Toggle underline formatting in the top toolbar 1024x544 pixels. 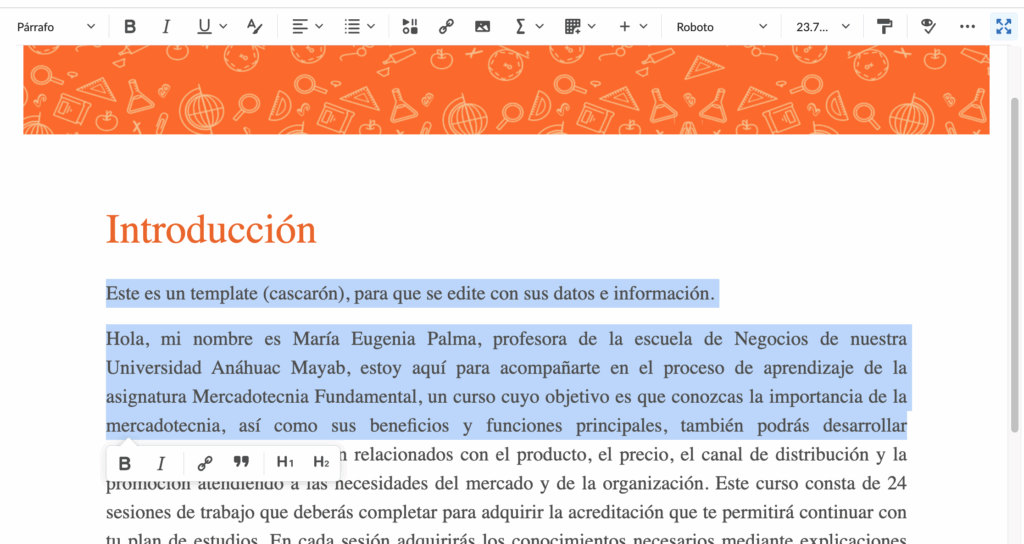[205, 27]
